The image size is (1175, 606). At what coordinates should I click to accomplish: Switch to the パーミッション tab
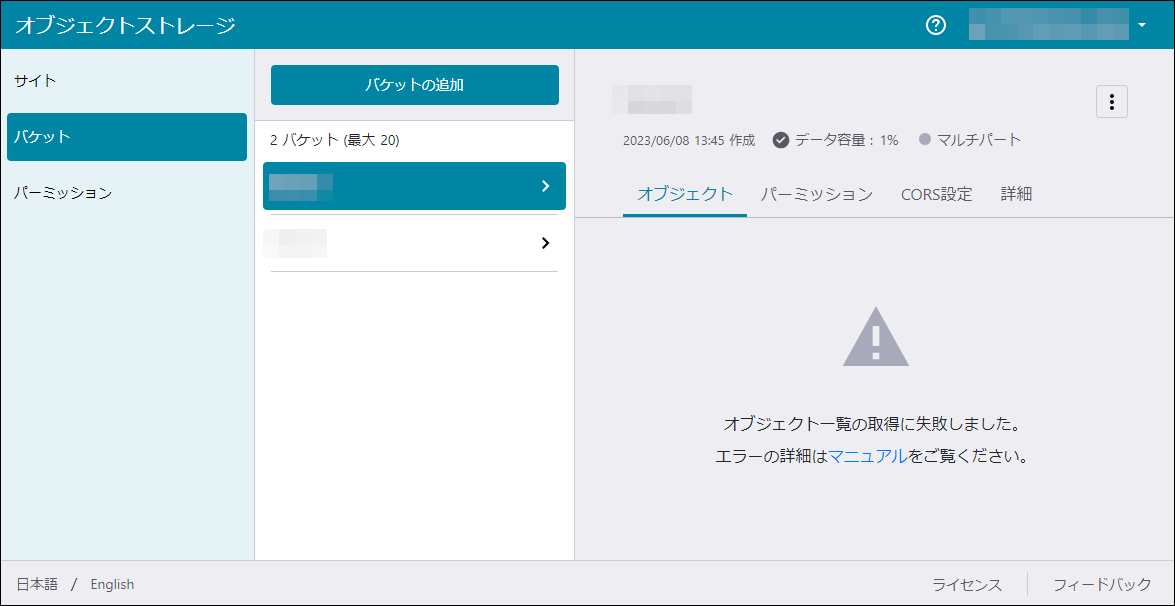tap(816, 194)
